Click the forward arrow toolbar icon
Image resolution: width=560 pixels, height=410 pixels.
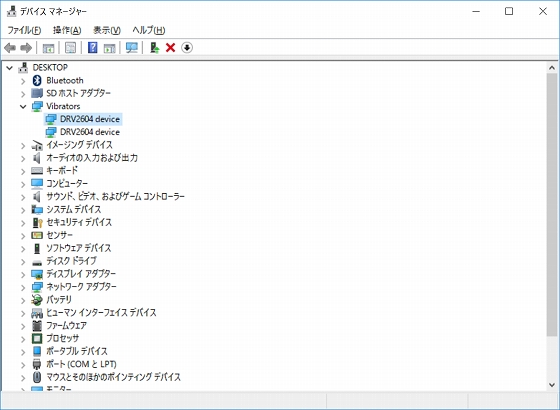point(26,48)
